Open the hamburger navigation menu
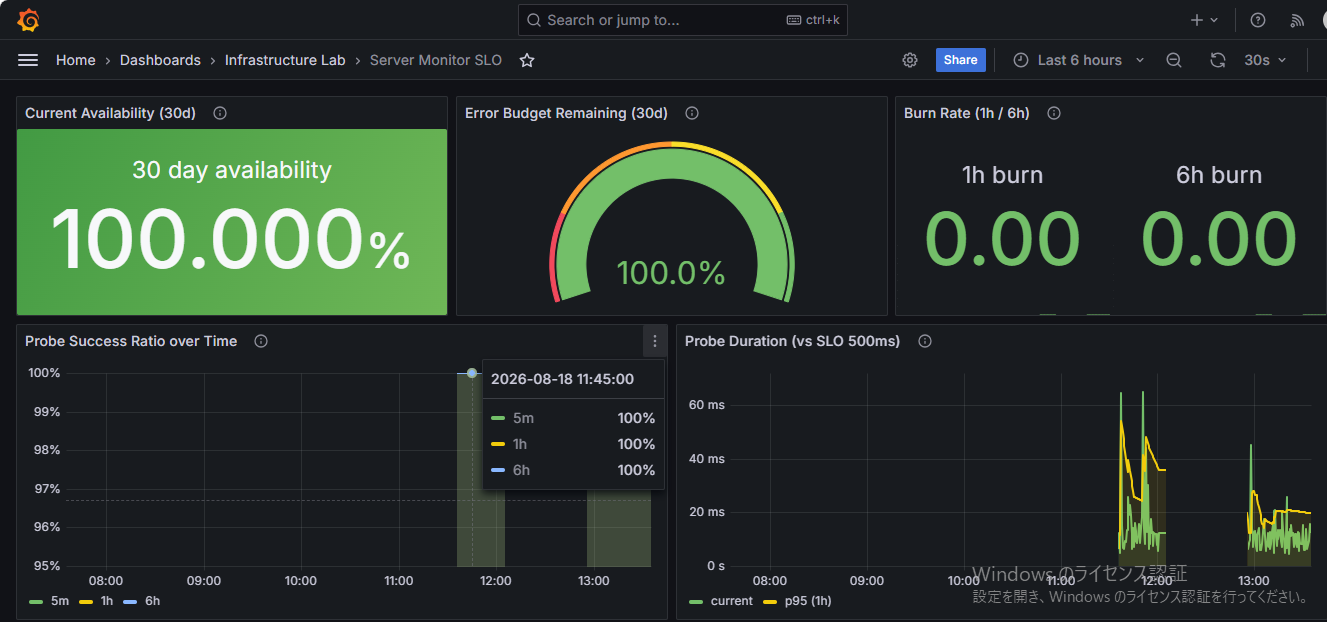This screenshot has width=1327, height=622. click(x=28, y=60)
